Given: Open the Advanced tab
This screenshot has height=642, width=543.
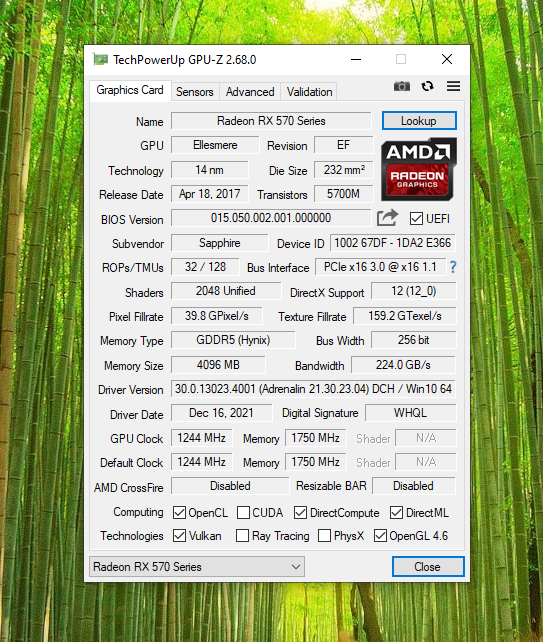Looking at the screenshot, I should point(250,92).
